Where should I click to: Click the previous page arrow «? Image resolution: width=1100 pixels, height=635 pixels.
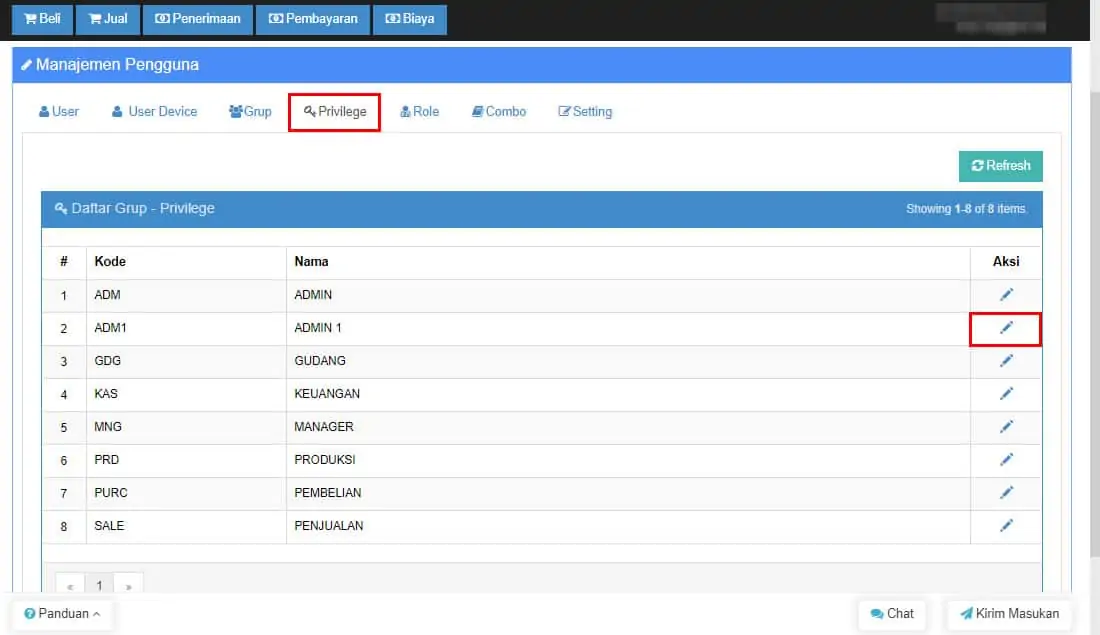click(x=70, y=585)
